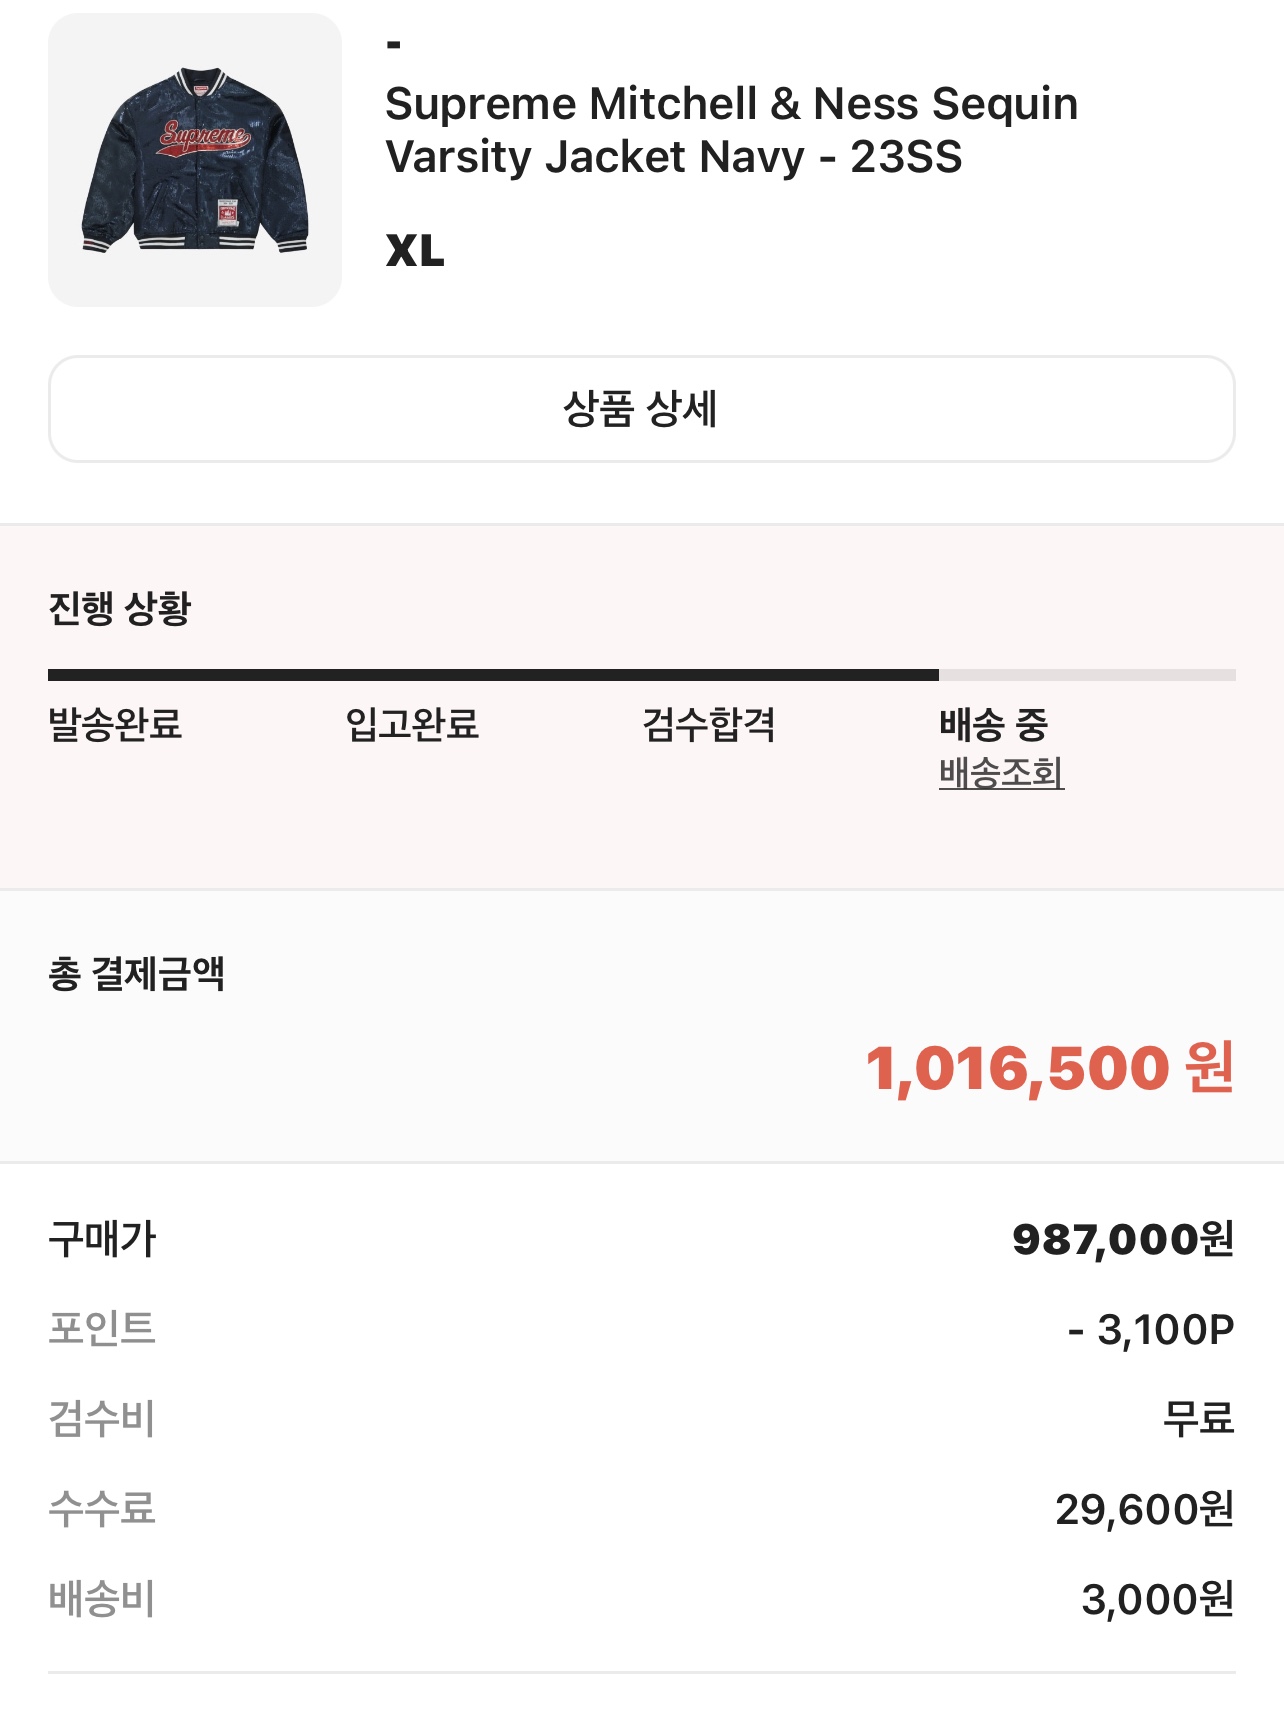Click the 29,600원 fee amount
Image resolution: width=1284 pixels, height=1712 pixels.
[1145, 1509]
